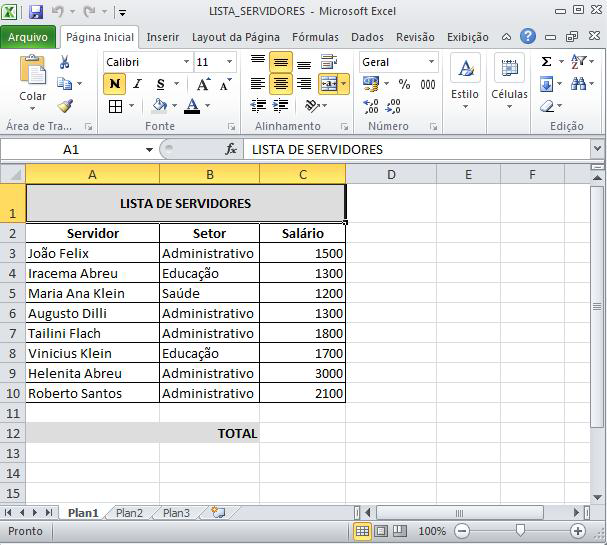This screenshot has width=607, height=545.
Task: Toggle align text left
Action: [258, 84]
